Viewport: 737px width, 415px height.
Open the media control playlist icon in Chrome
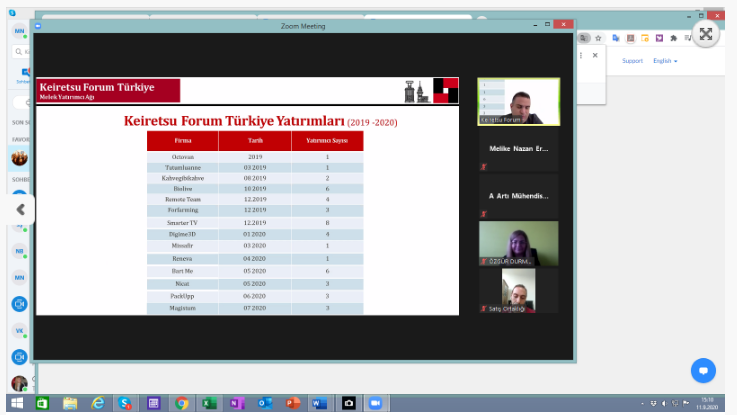point(688,38)
